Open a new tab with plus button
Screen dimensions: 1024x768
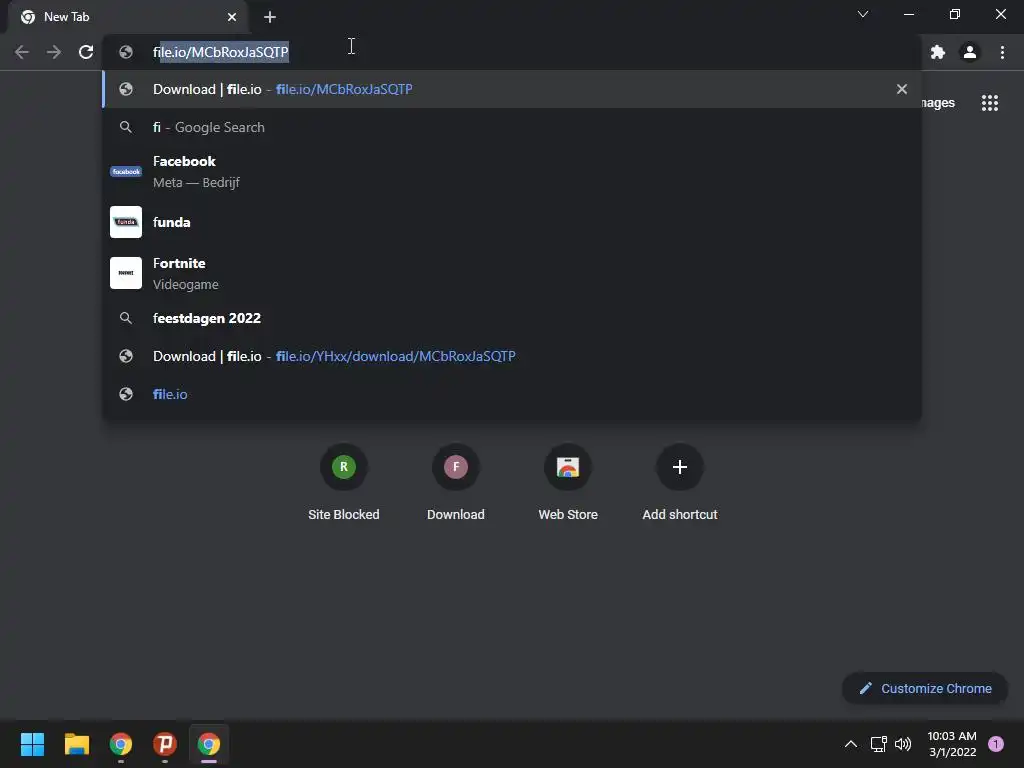click(270, 17)
